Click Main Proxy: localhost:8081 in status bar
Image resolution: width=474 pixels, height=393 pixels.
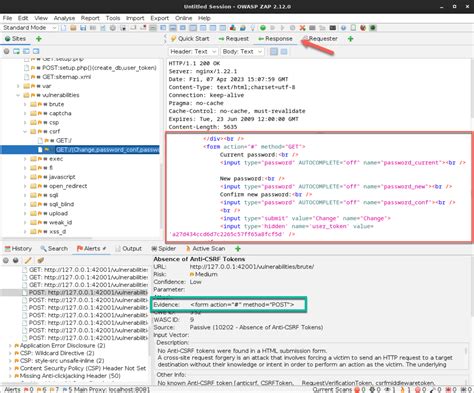[111, 389]
